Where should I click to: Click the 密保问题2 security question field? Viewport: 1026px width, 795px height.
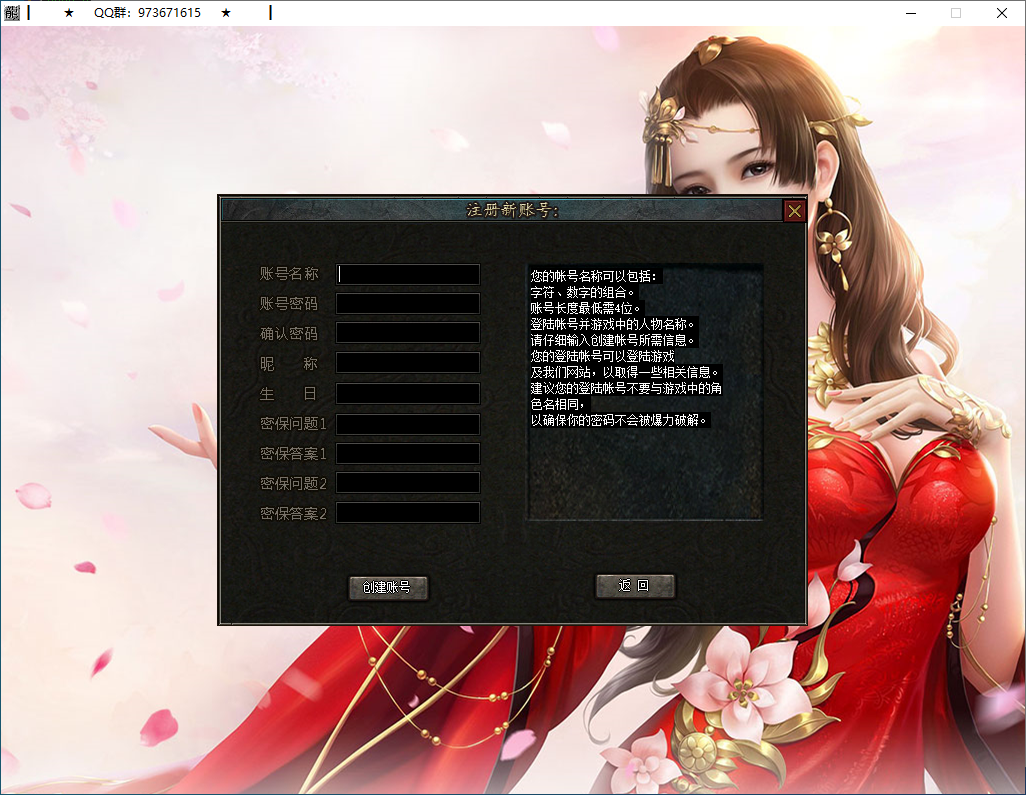point(407,483)
